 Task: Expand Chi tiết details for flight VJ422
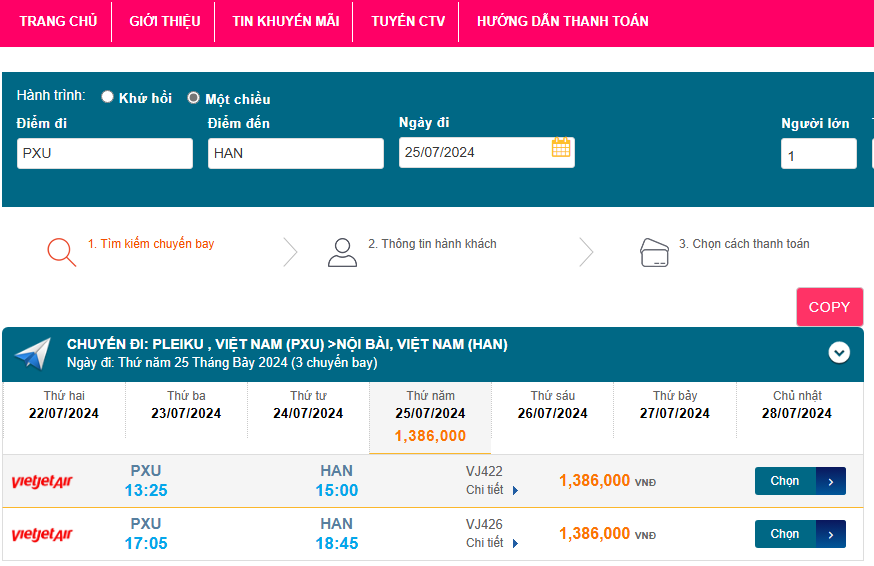click(x=492, y=490)
